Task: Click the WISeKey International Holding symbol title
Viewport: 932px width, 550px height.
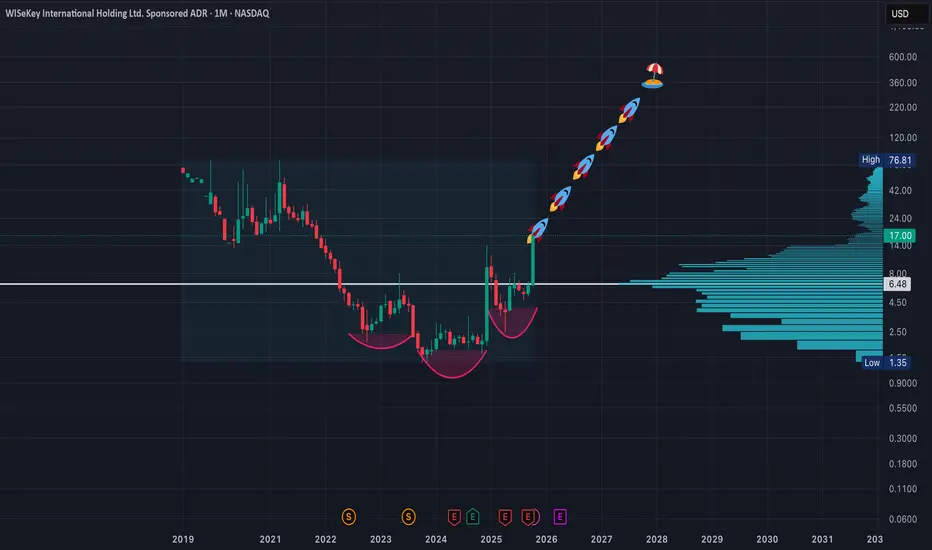Action: click(137, 13)
